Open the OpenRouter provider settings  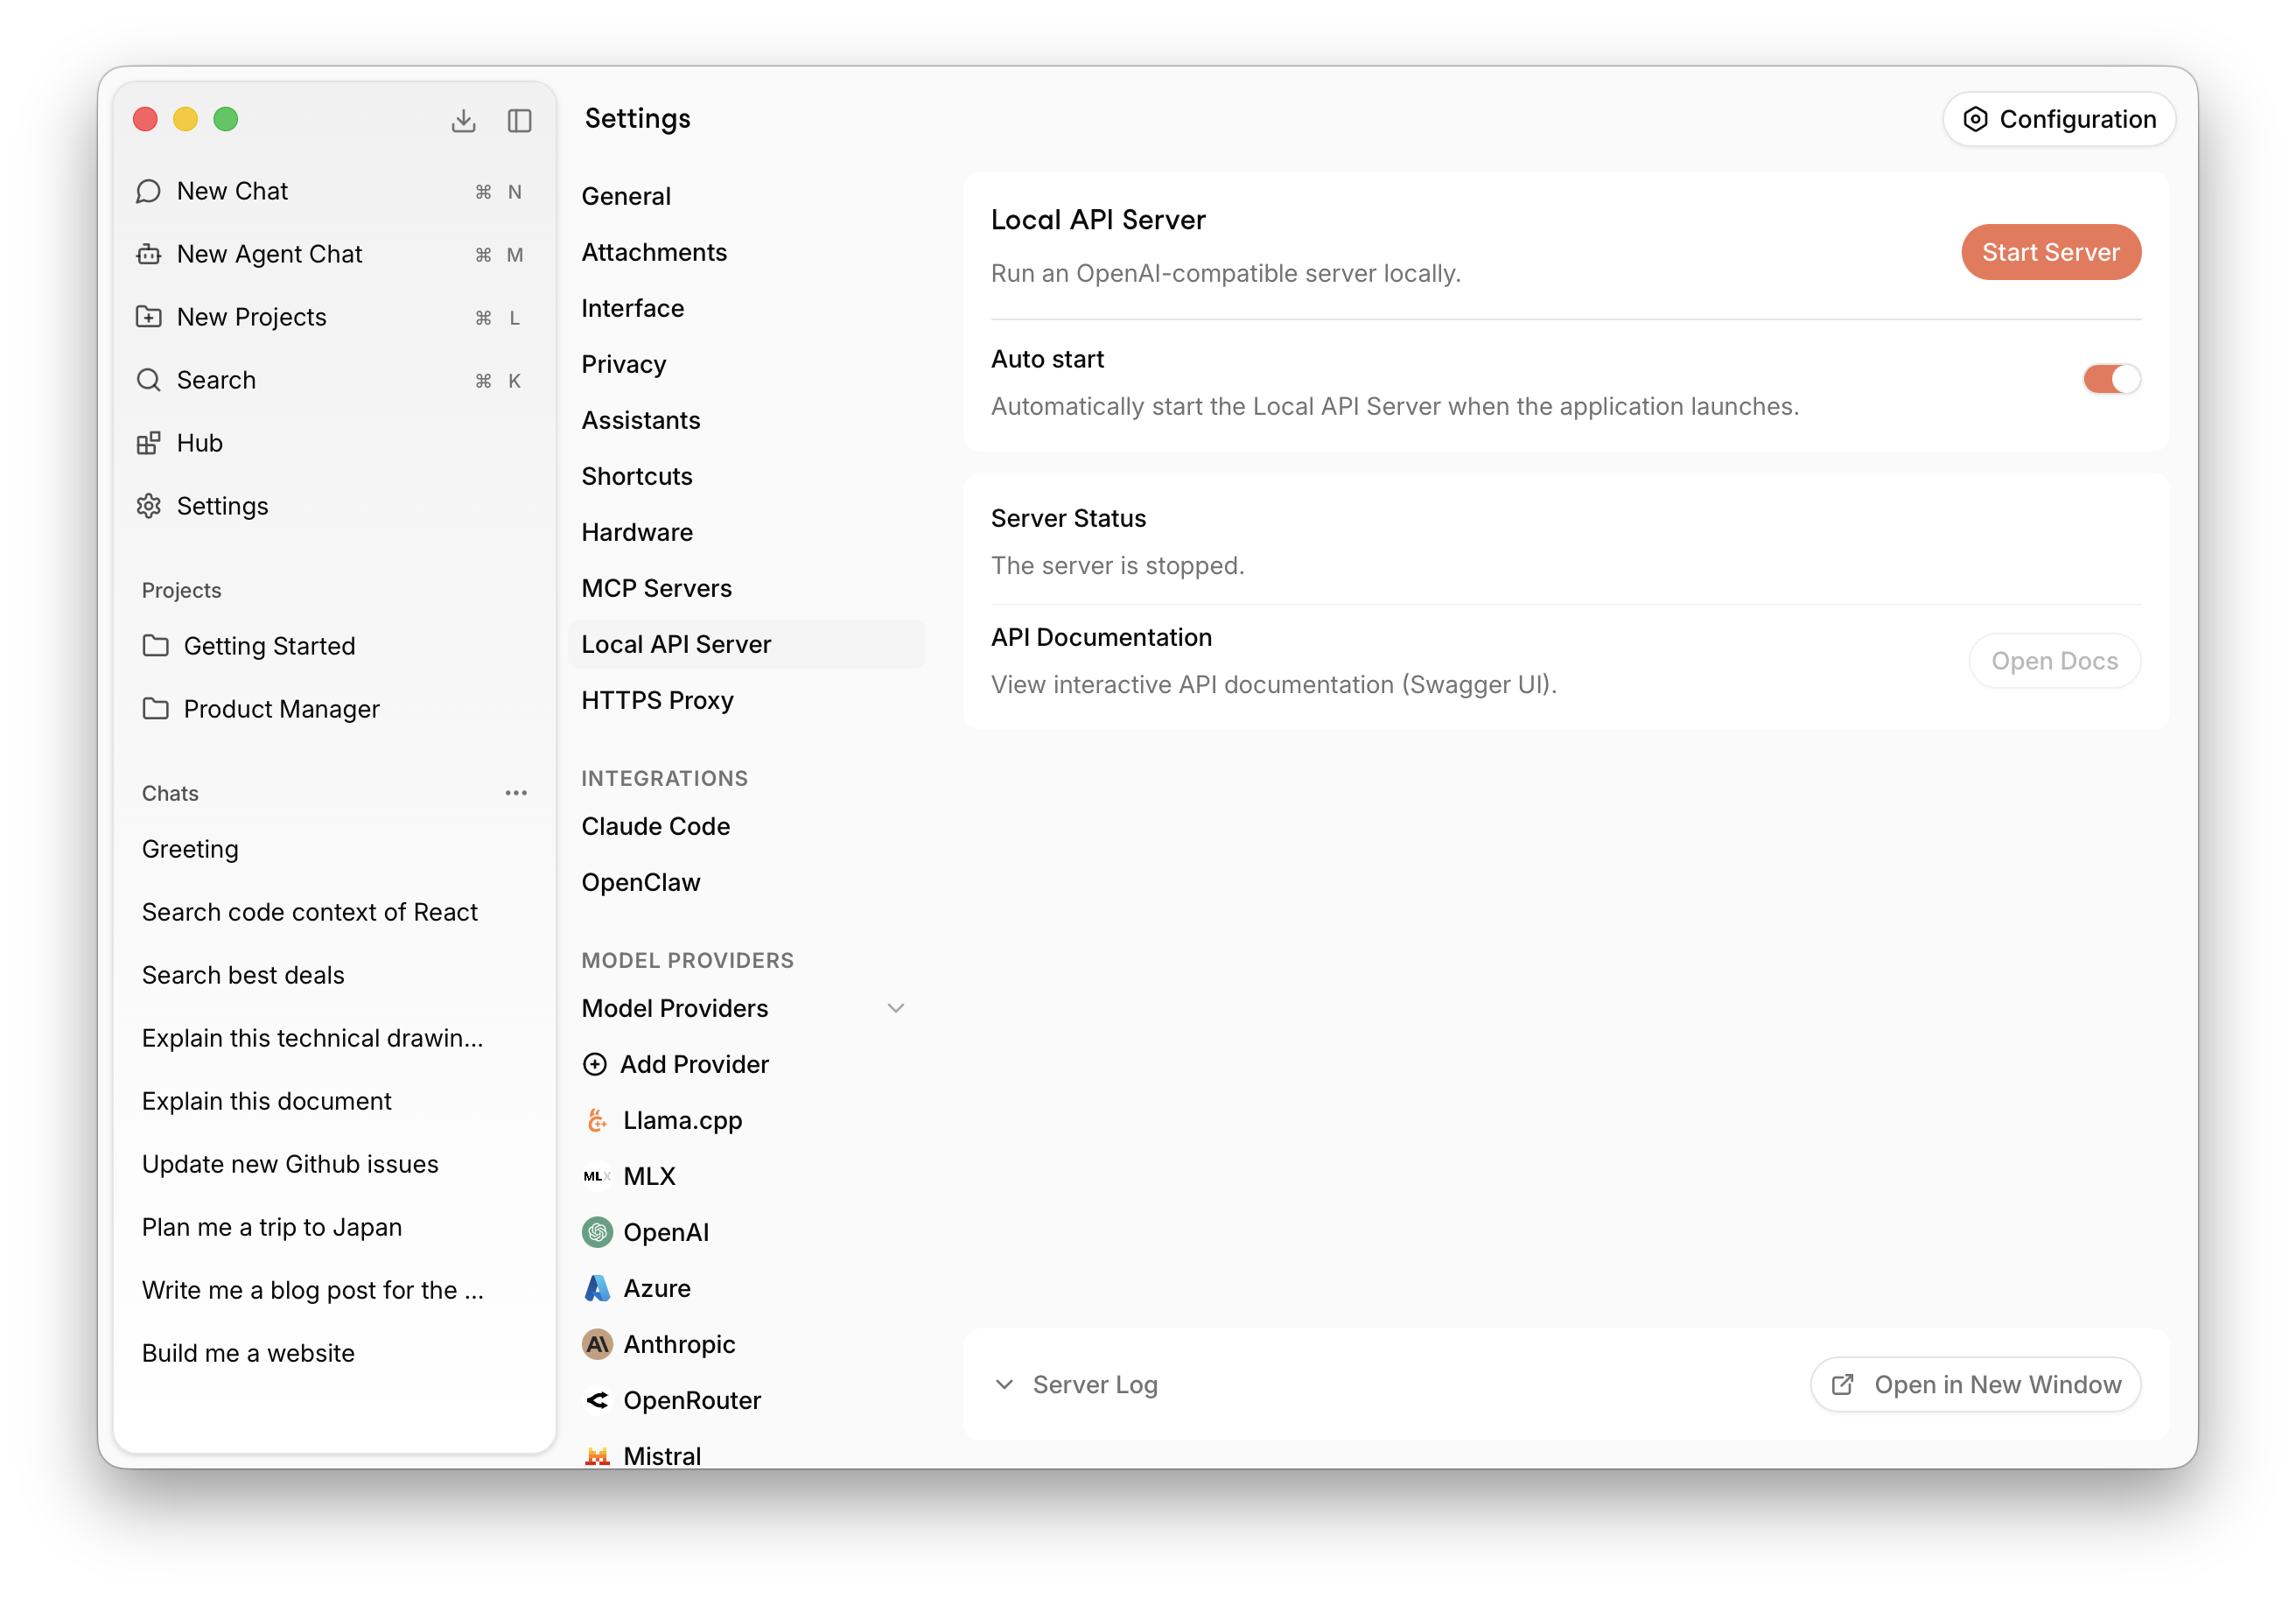(x=692, y=1400)
